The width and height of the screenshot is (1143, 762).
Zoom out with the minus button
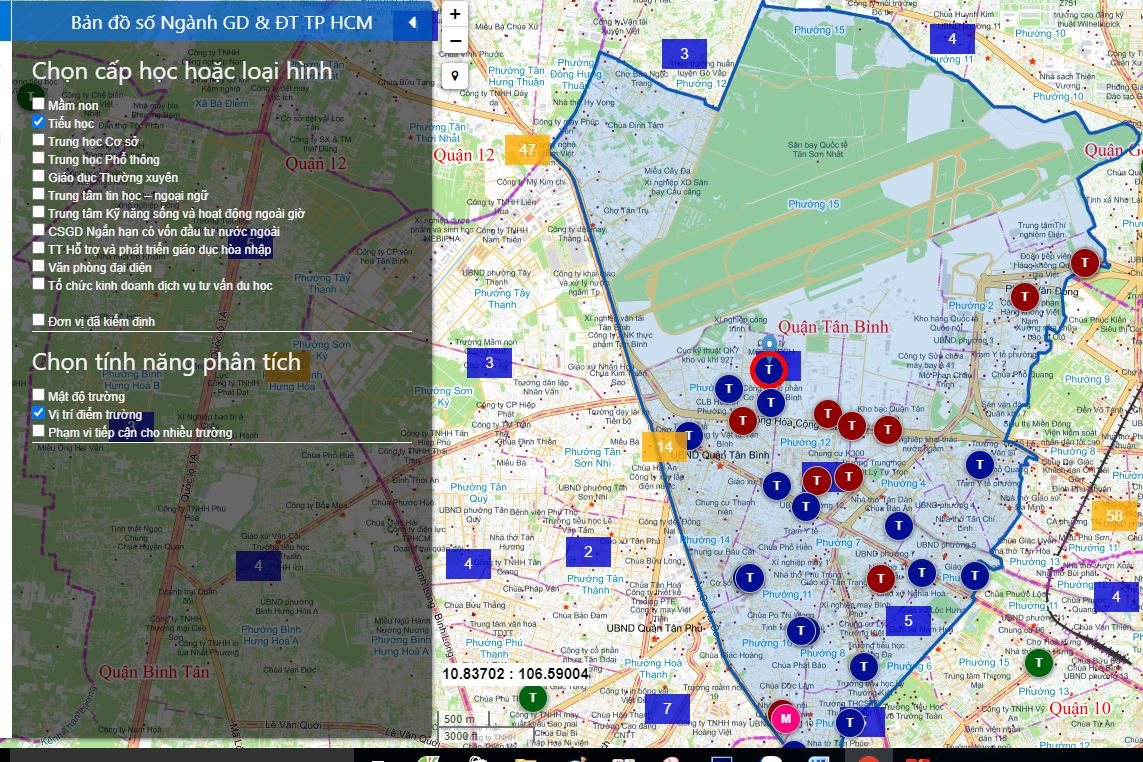455,40
